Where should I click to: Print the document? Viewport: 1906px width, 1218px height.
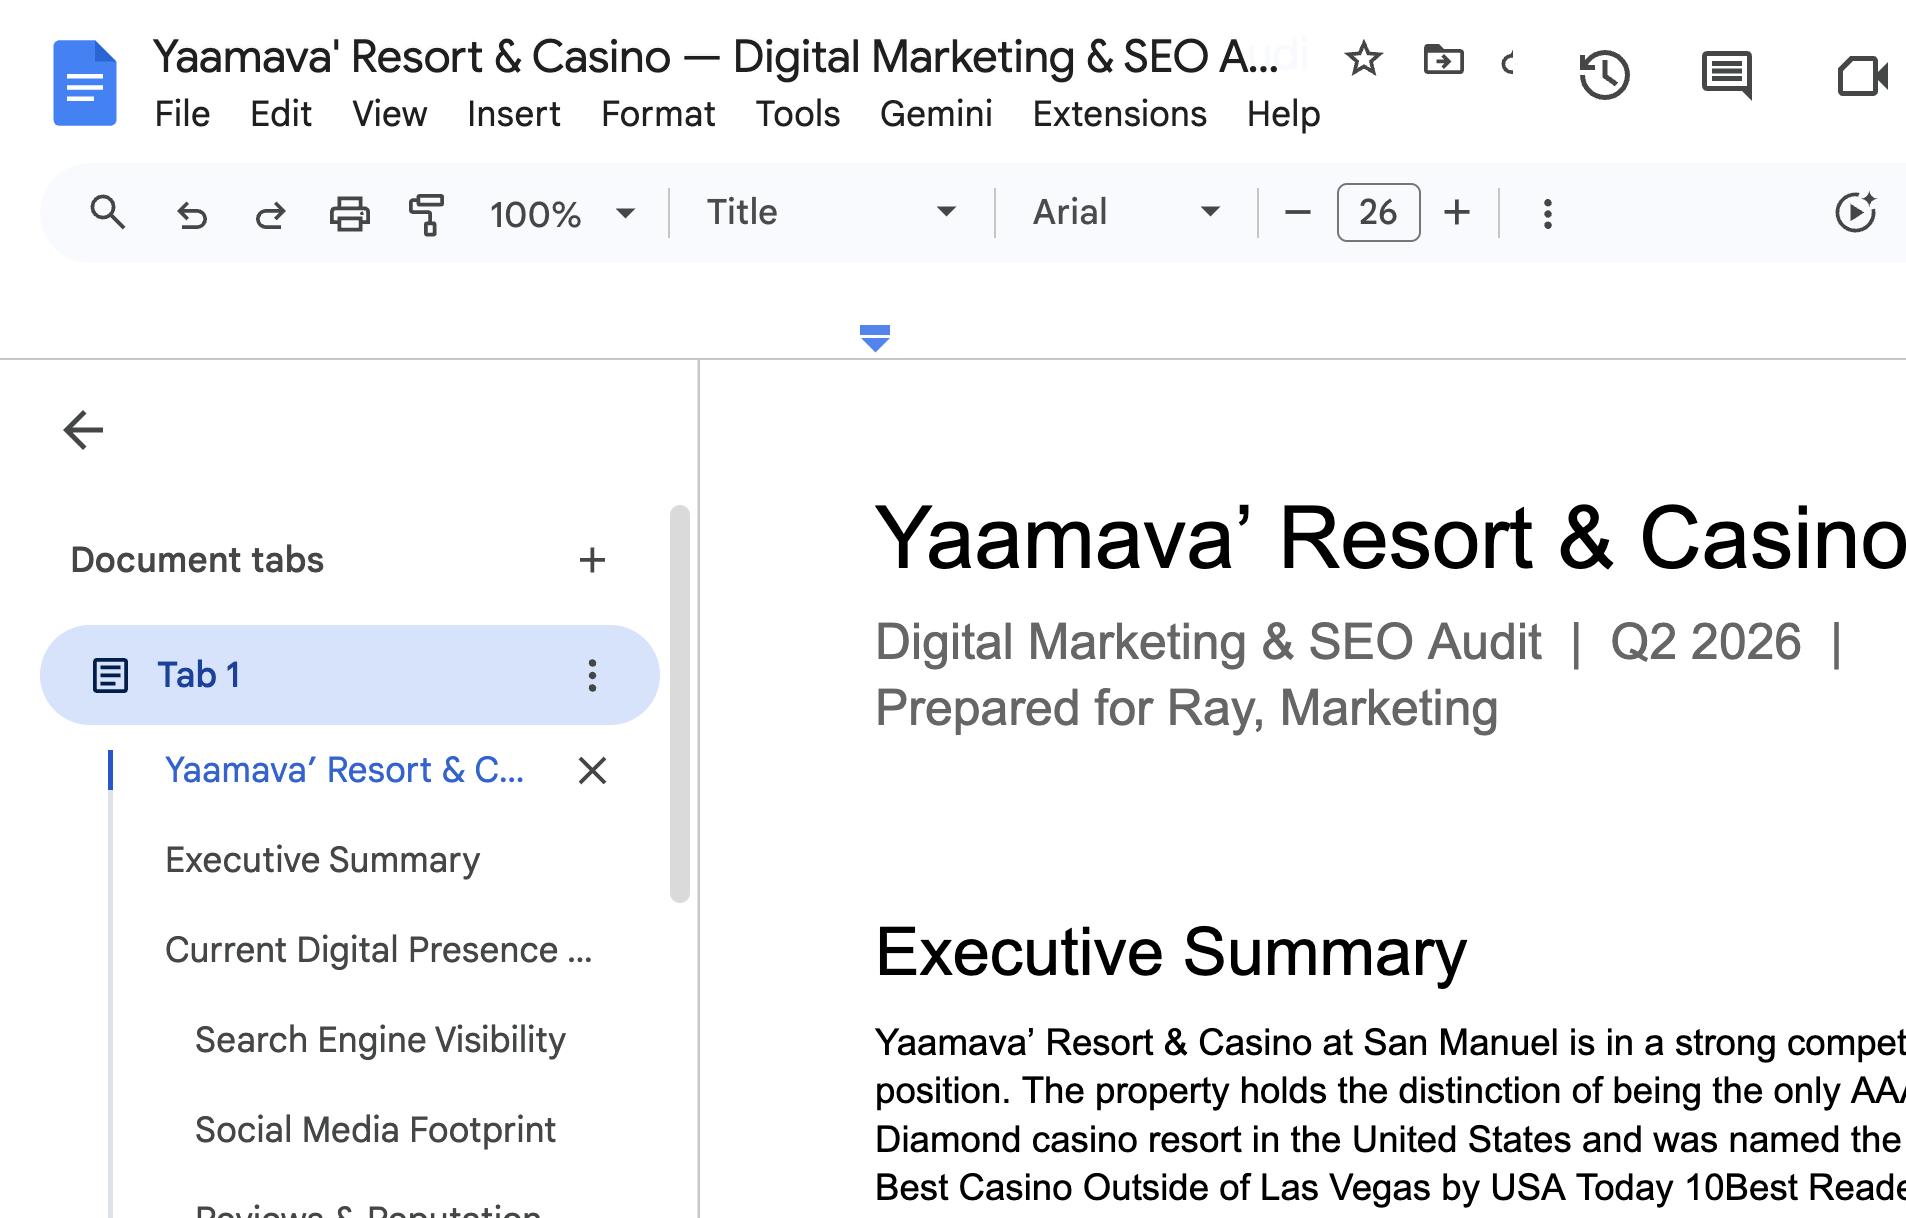349,214
